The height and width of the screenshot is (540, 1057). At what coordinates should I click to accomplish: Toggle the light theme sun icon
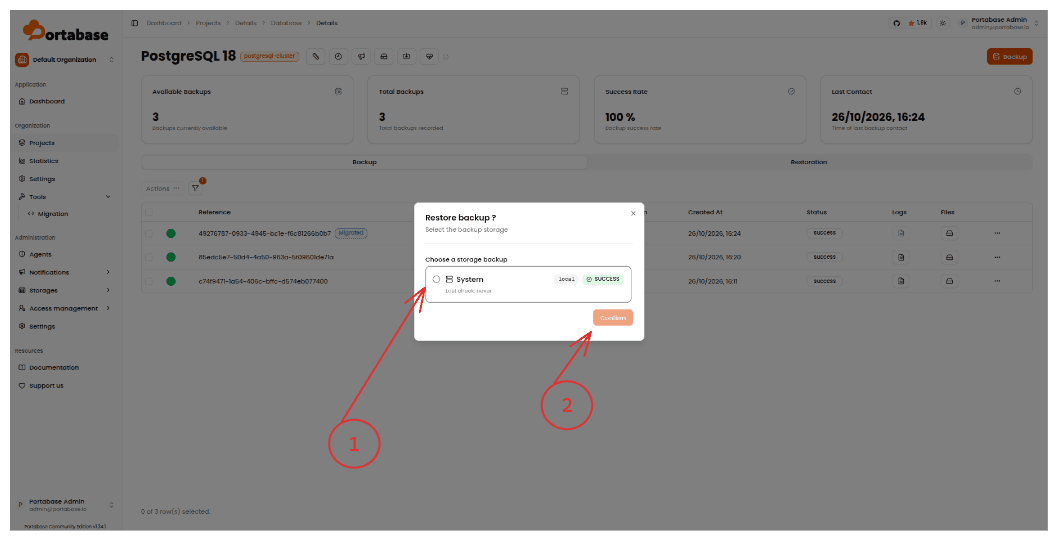coord(942,23)
